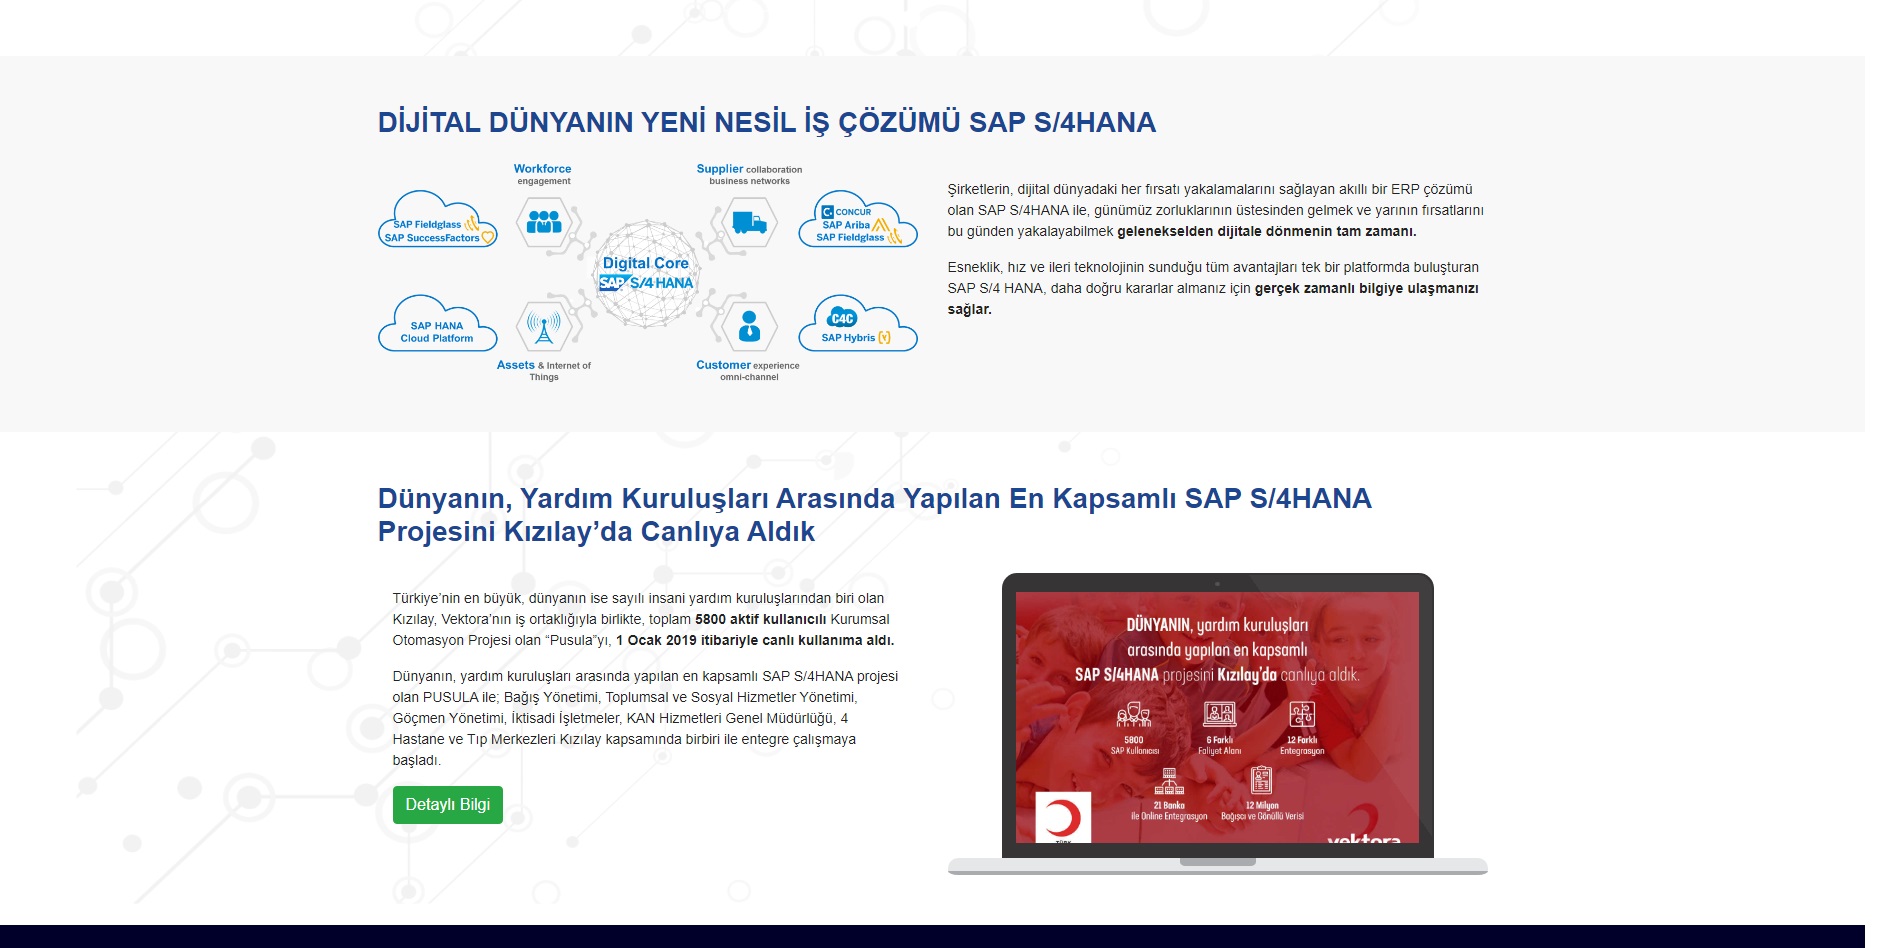Click the 12 Farklı Entegrasyon icon

[1302, 714]
